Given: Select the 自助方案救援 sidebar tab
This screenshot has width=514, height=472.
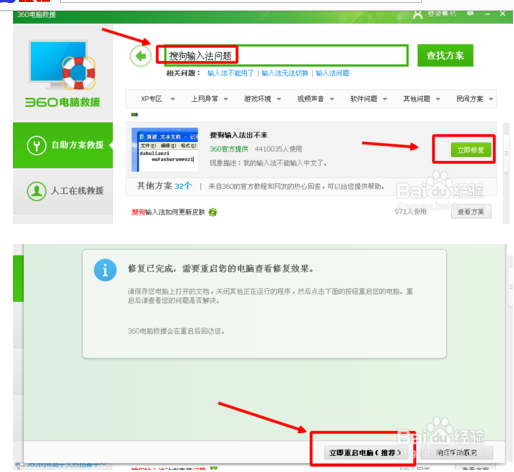Looking at the screenshot, I should (x=63, y=145).
